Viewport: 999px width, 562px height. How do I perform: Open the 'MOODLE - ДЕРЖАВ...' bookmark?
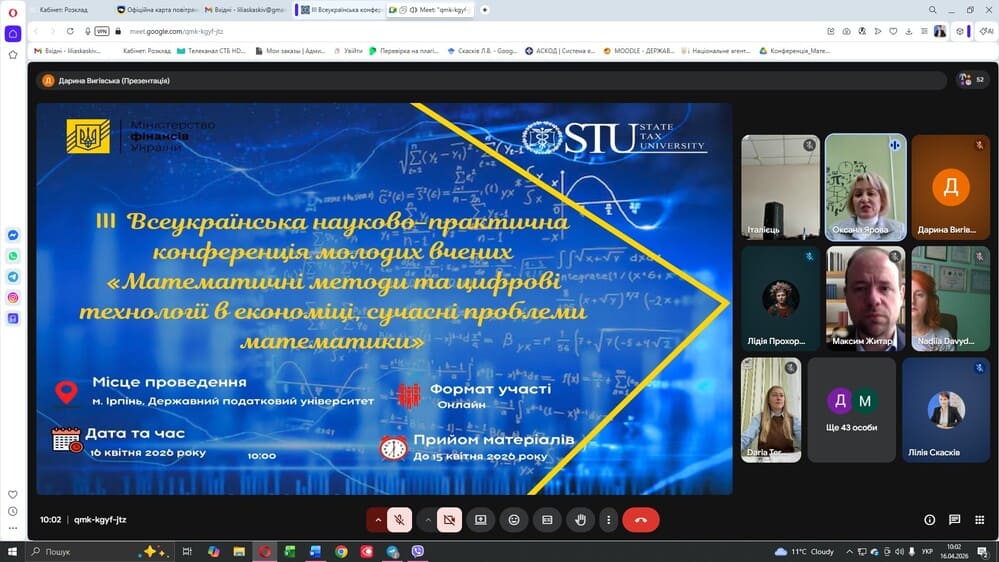pos(641,50)
